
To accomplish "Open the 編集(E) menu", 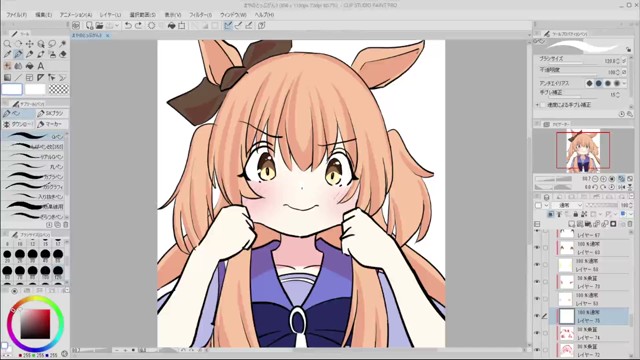I will [43, 15].
